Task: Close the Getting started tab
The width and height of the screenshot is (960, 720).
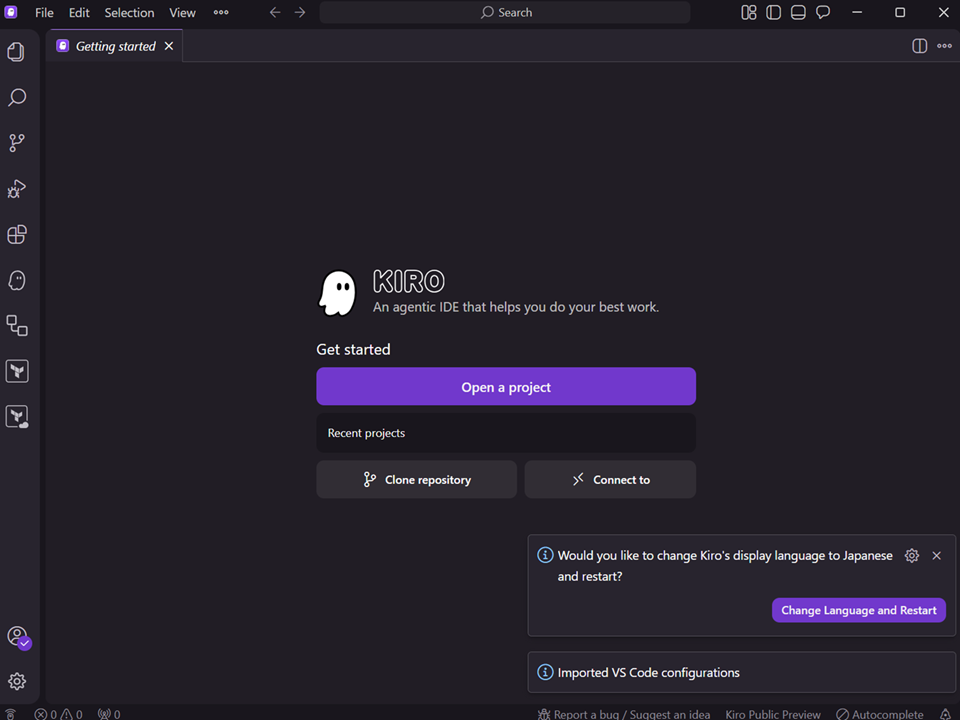Action: coord(169,46)
